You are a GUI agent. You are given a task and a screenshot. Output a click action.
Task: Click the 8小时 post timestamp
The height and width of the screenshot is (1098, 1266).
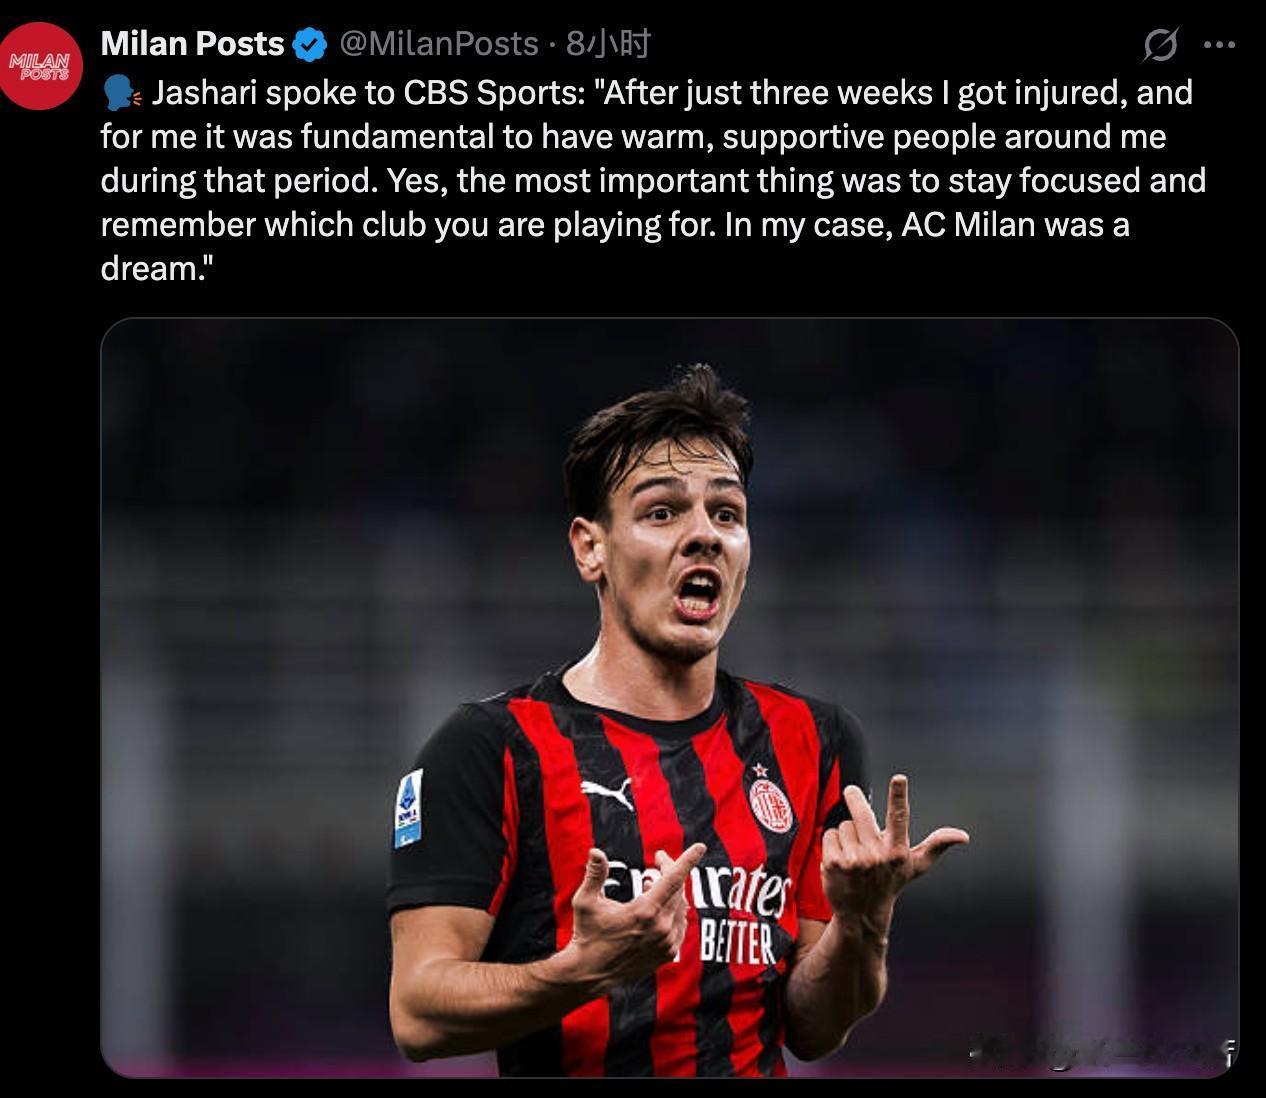click(608, 44)
